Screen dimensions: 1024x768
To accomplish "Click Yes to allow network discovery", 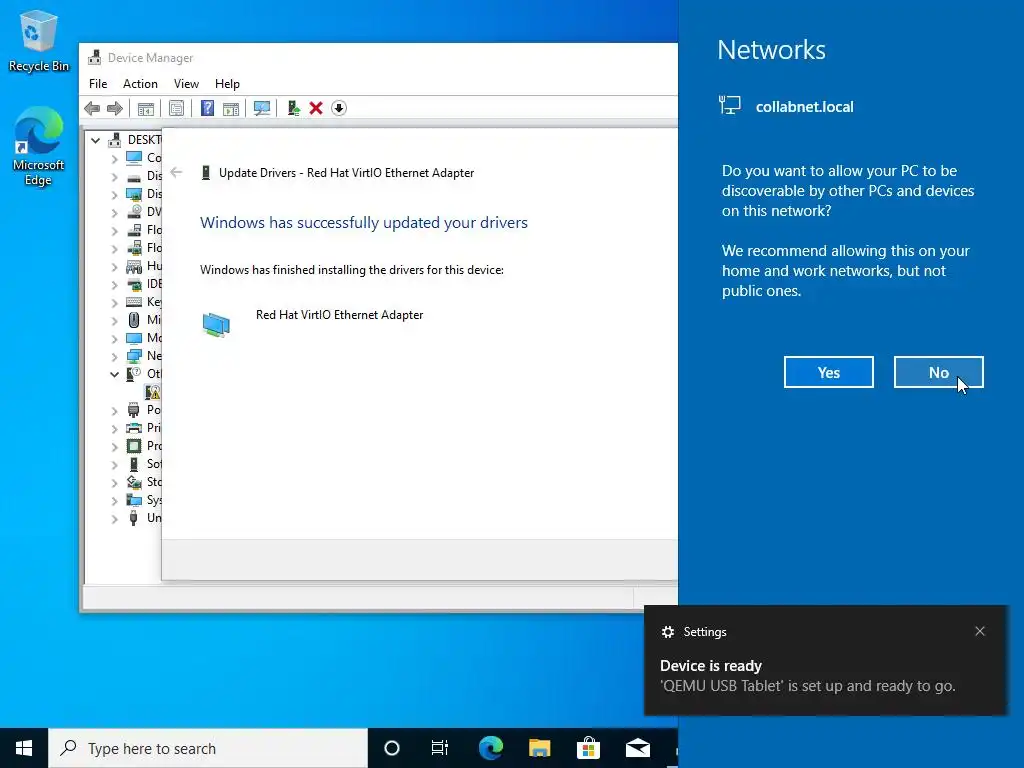I will (x=829, y=372).
